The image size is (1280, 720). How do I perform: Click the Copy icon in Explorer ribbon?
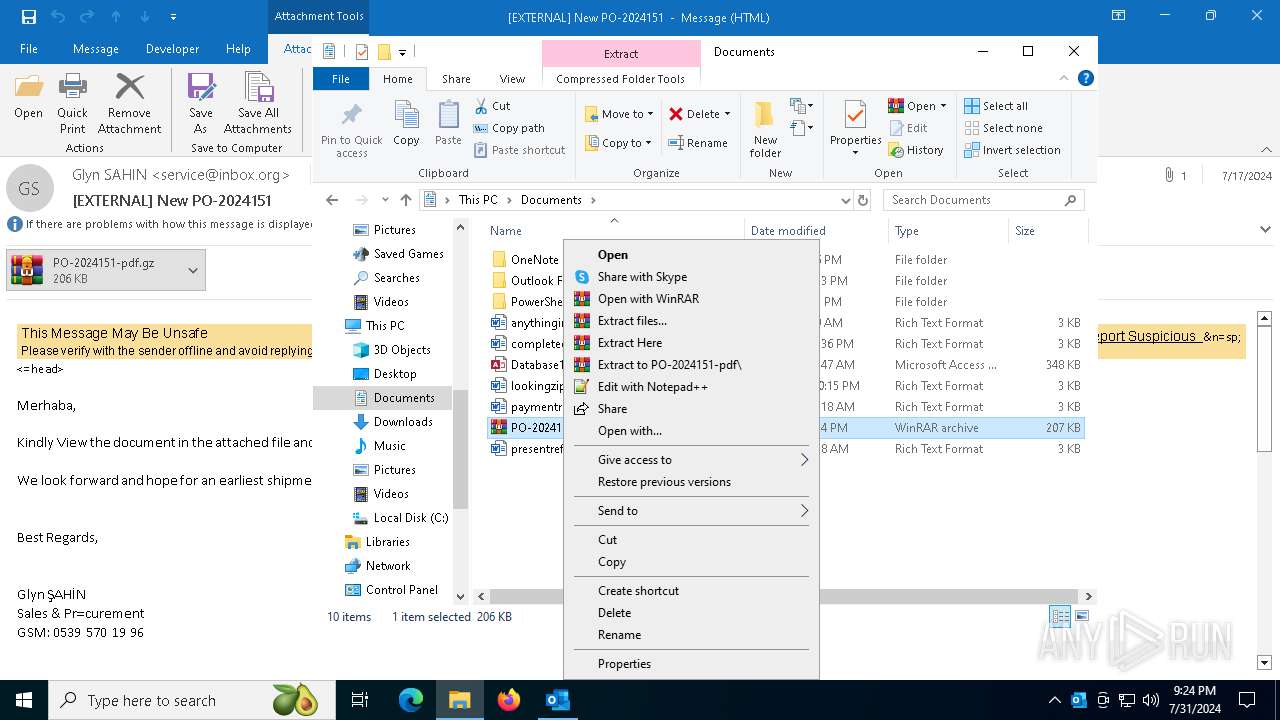coord(406,124)
